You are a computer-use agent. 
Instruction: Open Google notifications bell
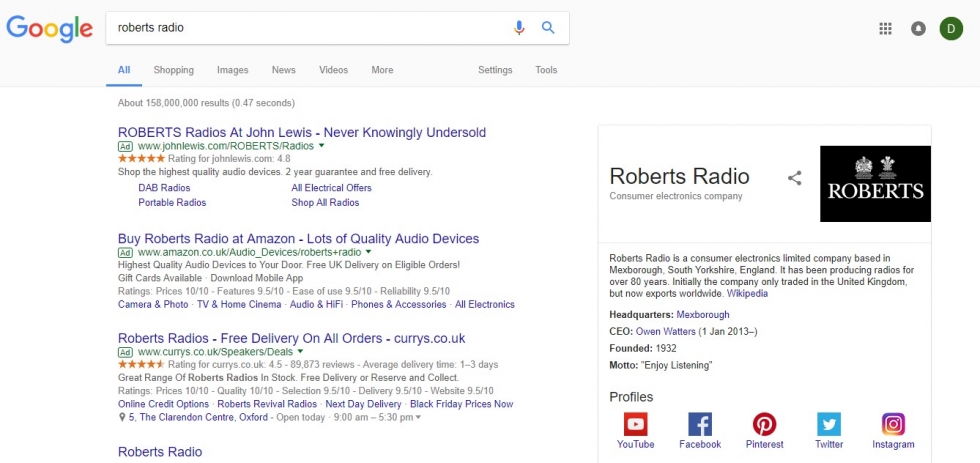tap(918, 28)
